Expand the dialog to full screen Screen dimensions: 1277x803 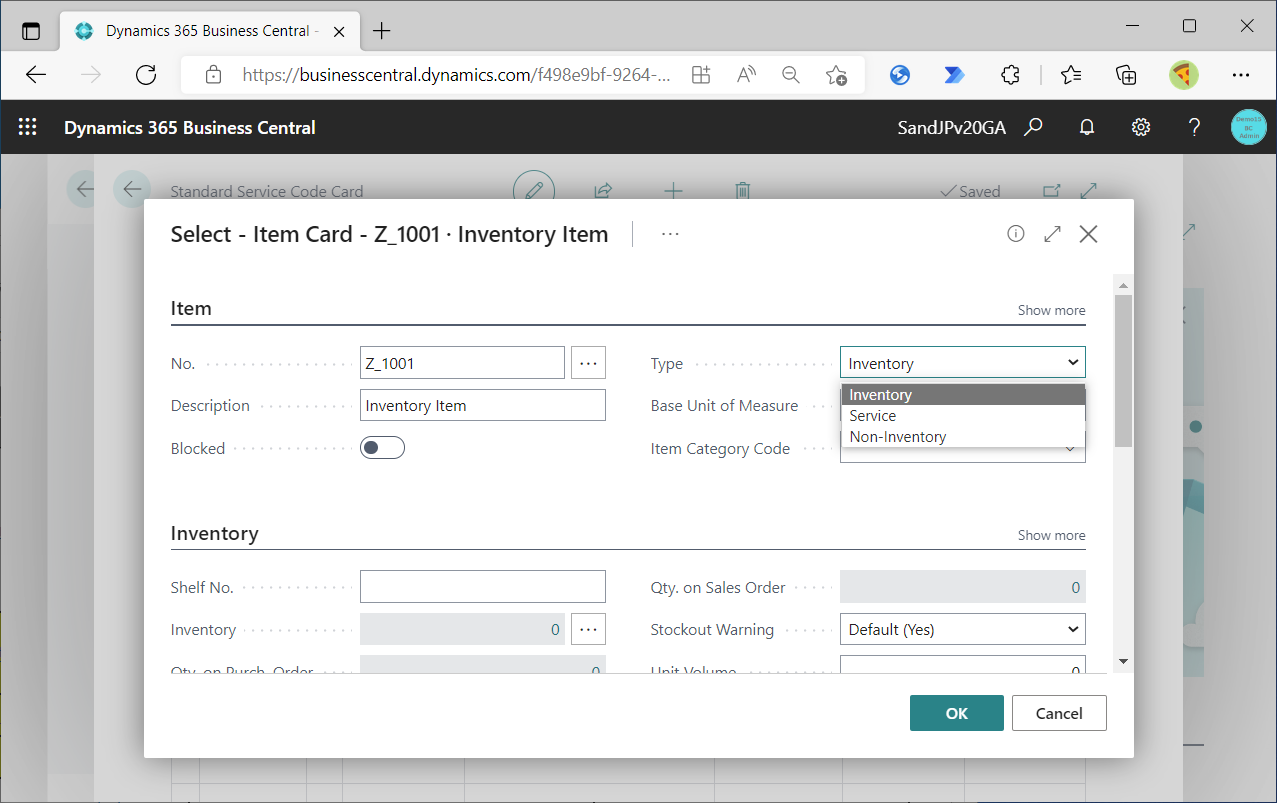pos(1052,234)
